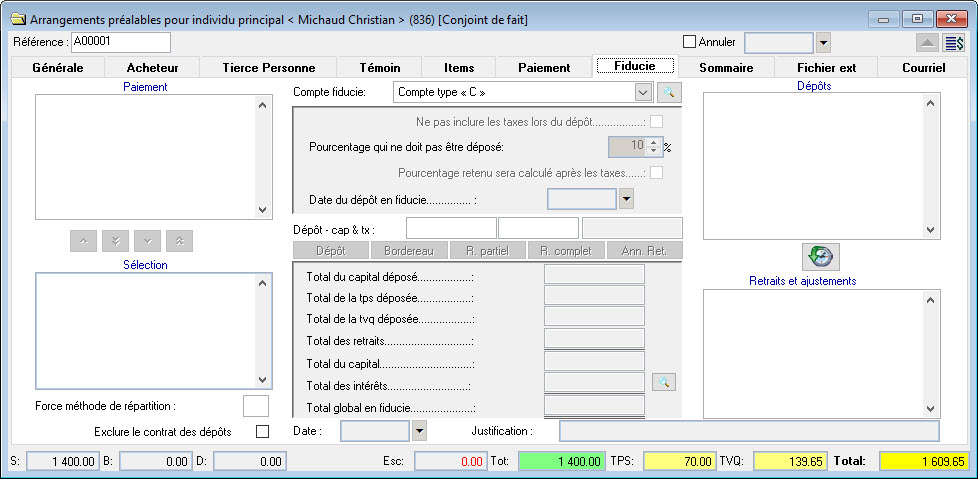This screenshot has width=978, height=479.
Task: Open the dropdown next to Annuler
Action: [x=824, y=43]
